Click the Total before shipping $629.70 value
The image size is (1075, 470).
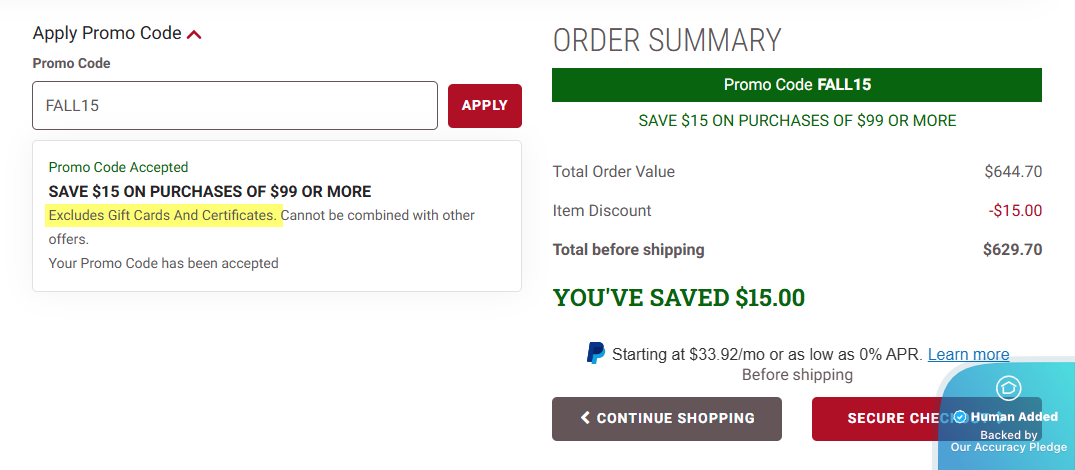click(1012, 249)
